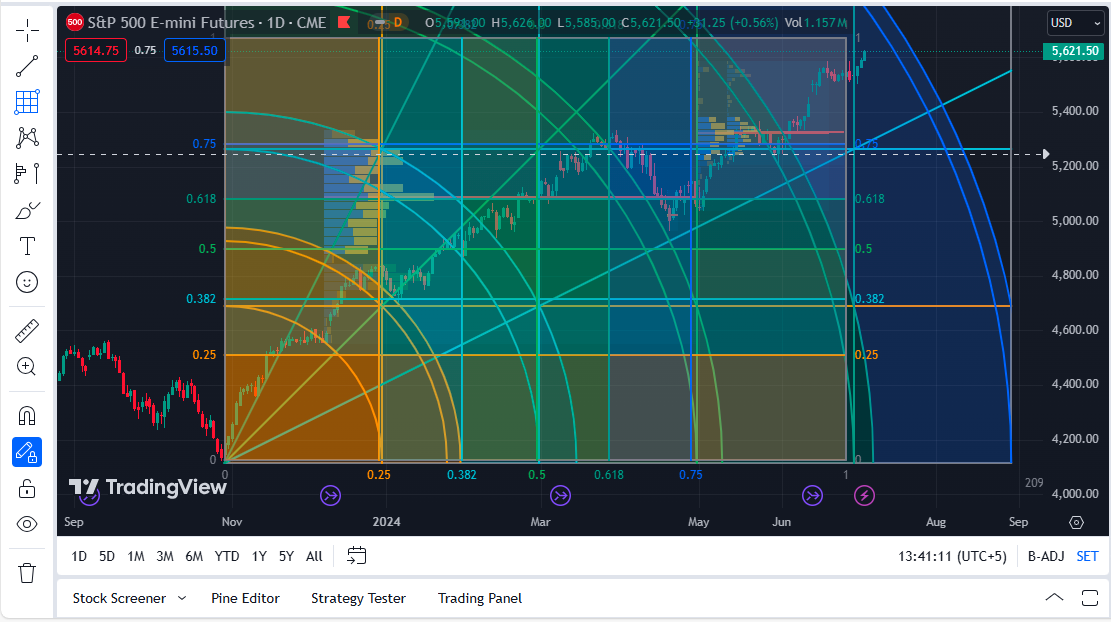Open the Stock Screener tab

[x=119, y=598]
